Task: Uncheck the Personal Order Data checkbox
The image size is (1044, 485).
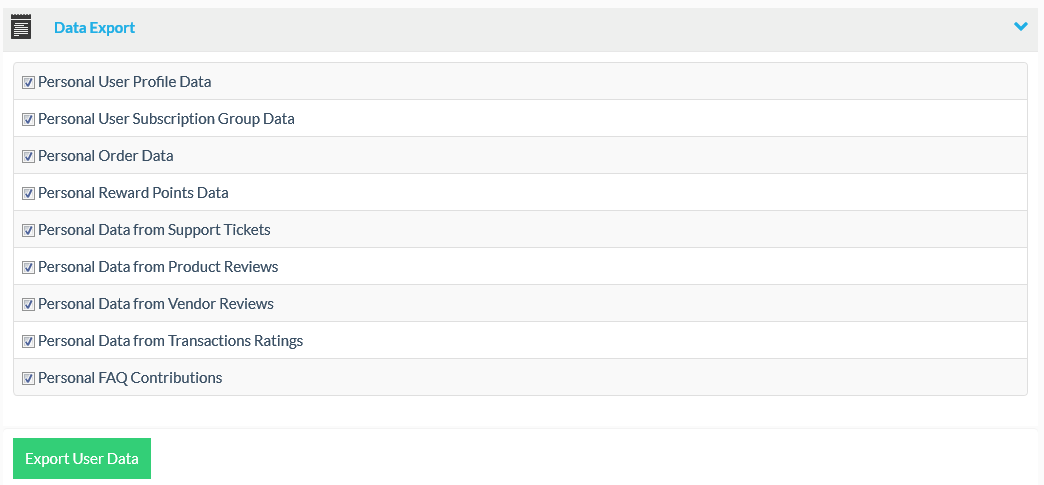Action: click(28, 156)
